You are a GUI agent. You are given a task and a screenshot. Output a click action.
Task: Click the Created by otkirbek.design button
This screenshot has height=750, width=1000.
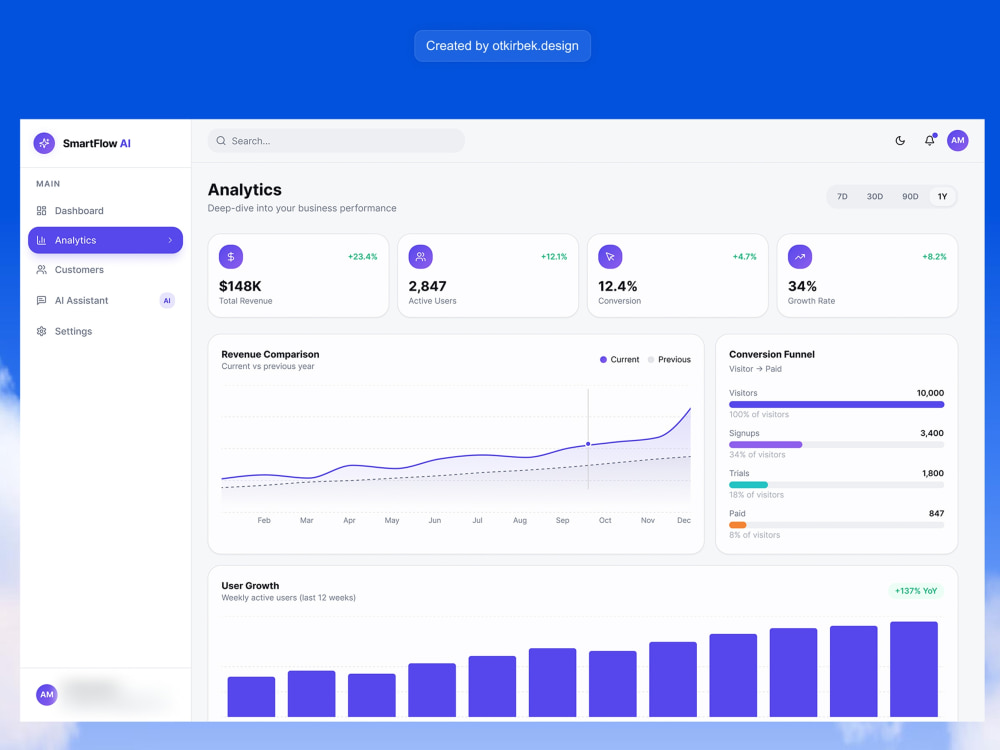(x=503, y=46)
